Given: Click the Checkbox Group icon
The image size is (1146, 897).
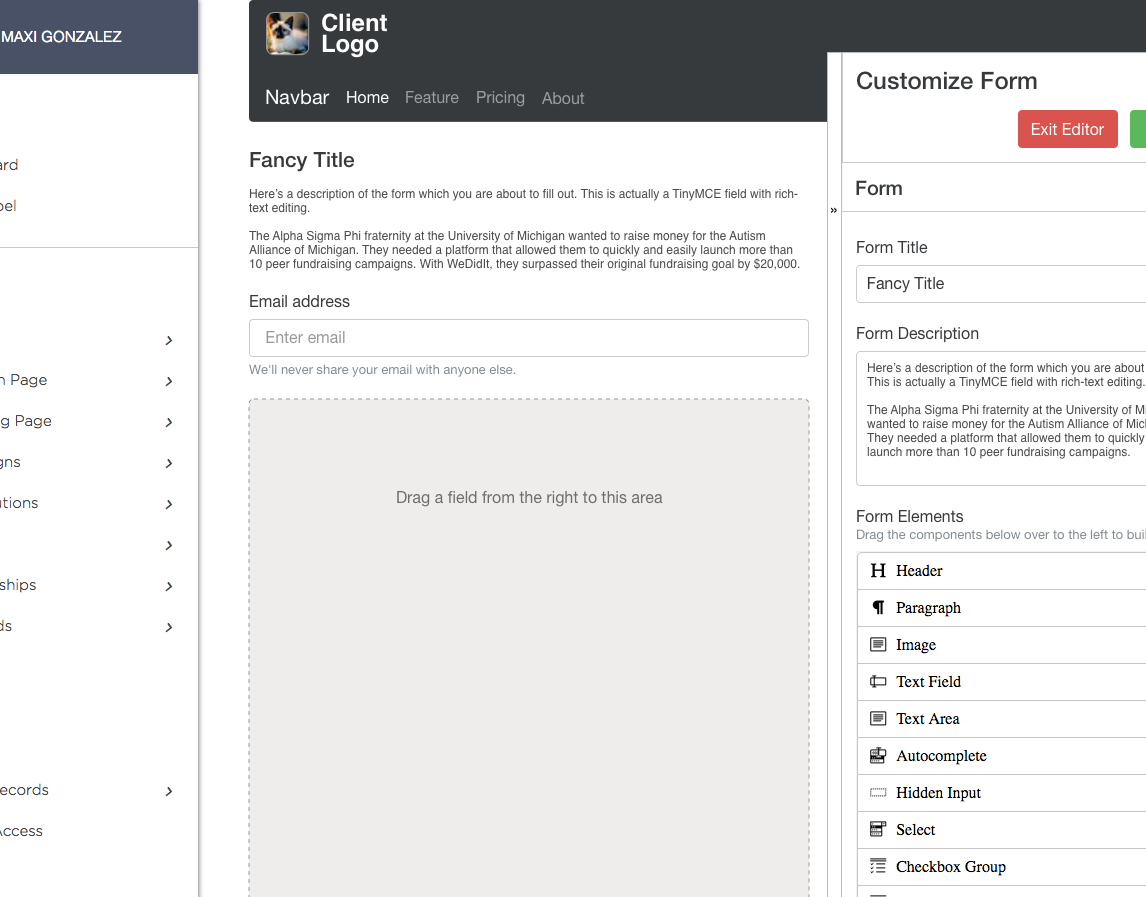Looking at the screenshot, I should [x=878, y=866].
